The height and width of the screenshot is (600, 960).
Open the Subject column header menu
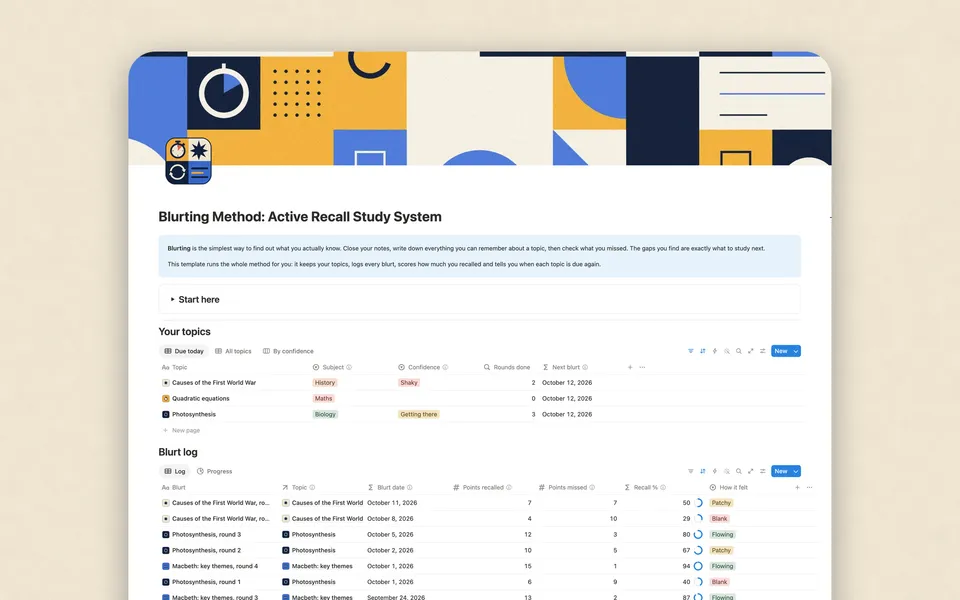(x=332, y=367)
